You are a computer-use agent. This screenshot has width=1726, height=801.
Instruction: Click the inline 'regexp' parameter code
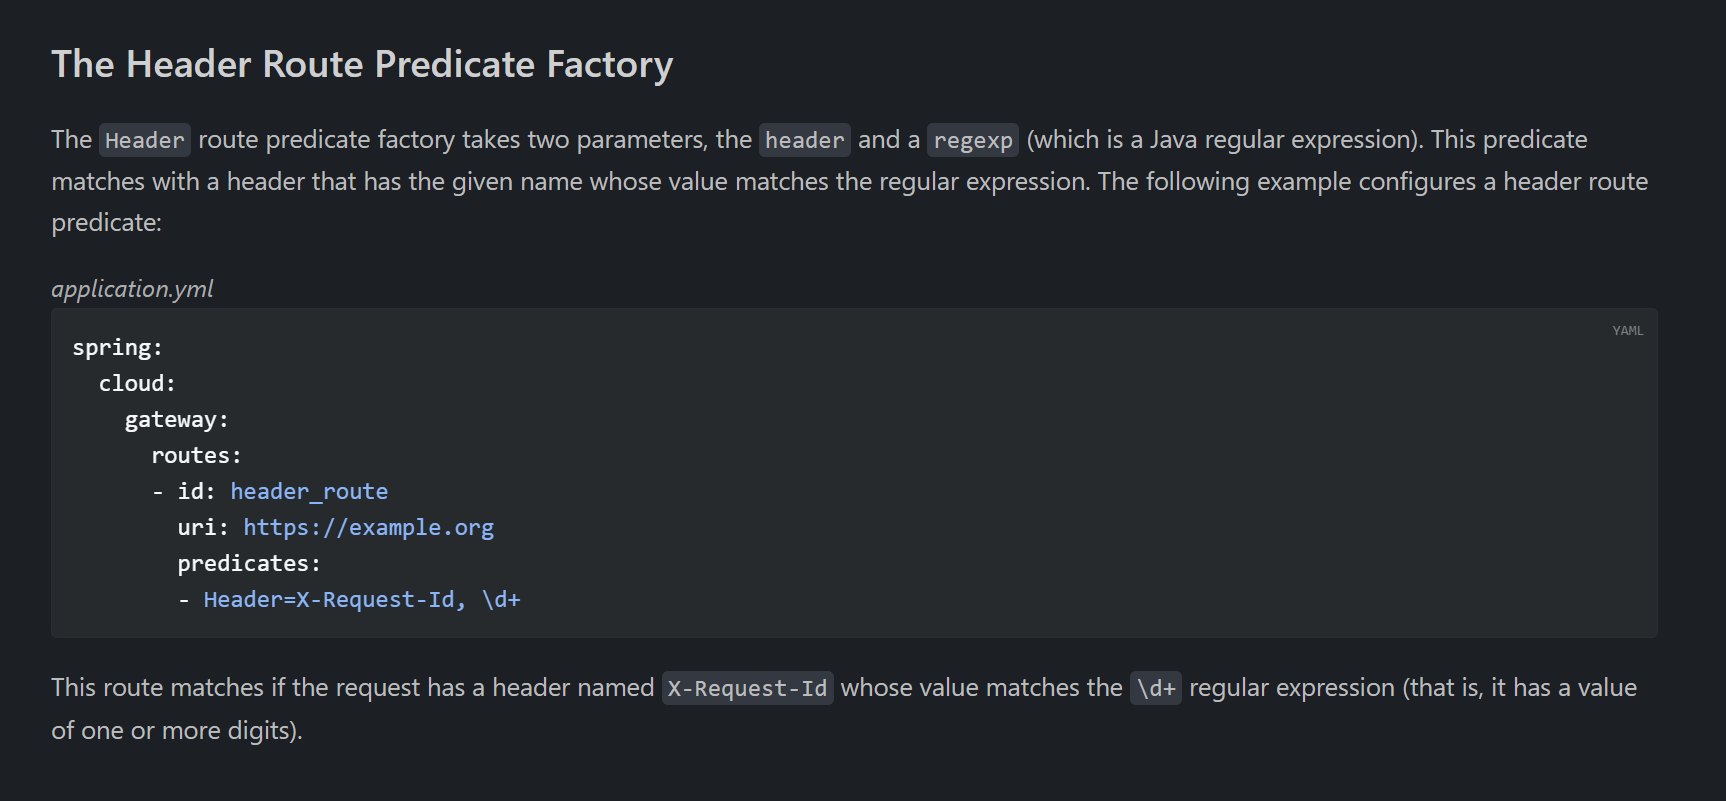pos(973,140)
